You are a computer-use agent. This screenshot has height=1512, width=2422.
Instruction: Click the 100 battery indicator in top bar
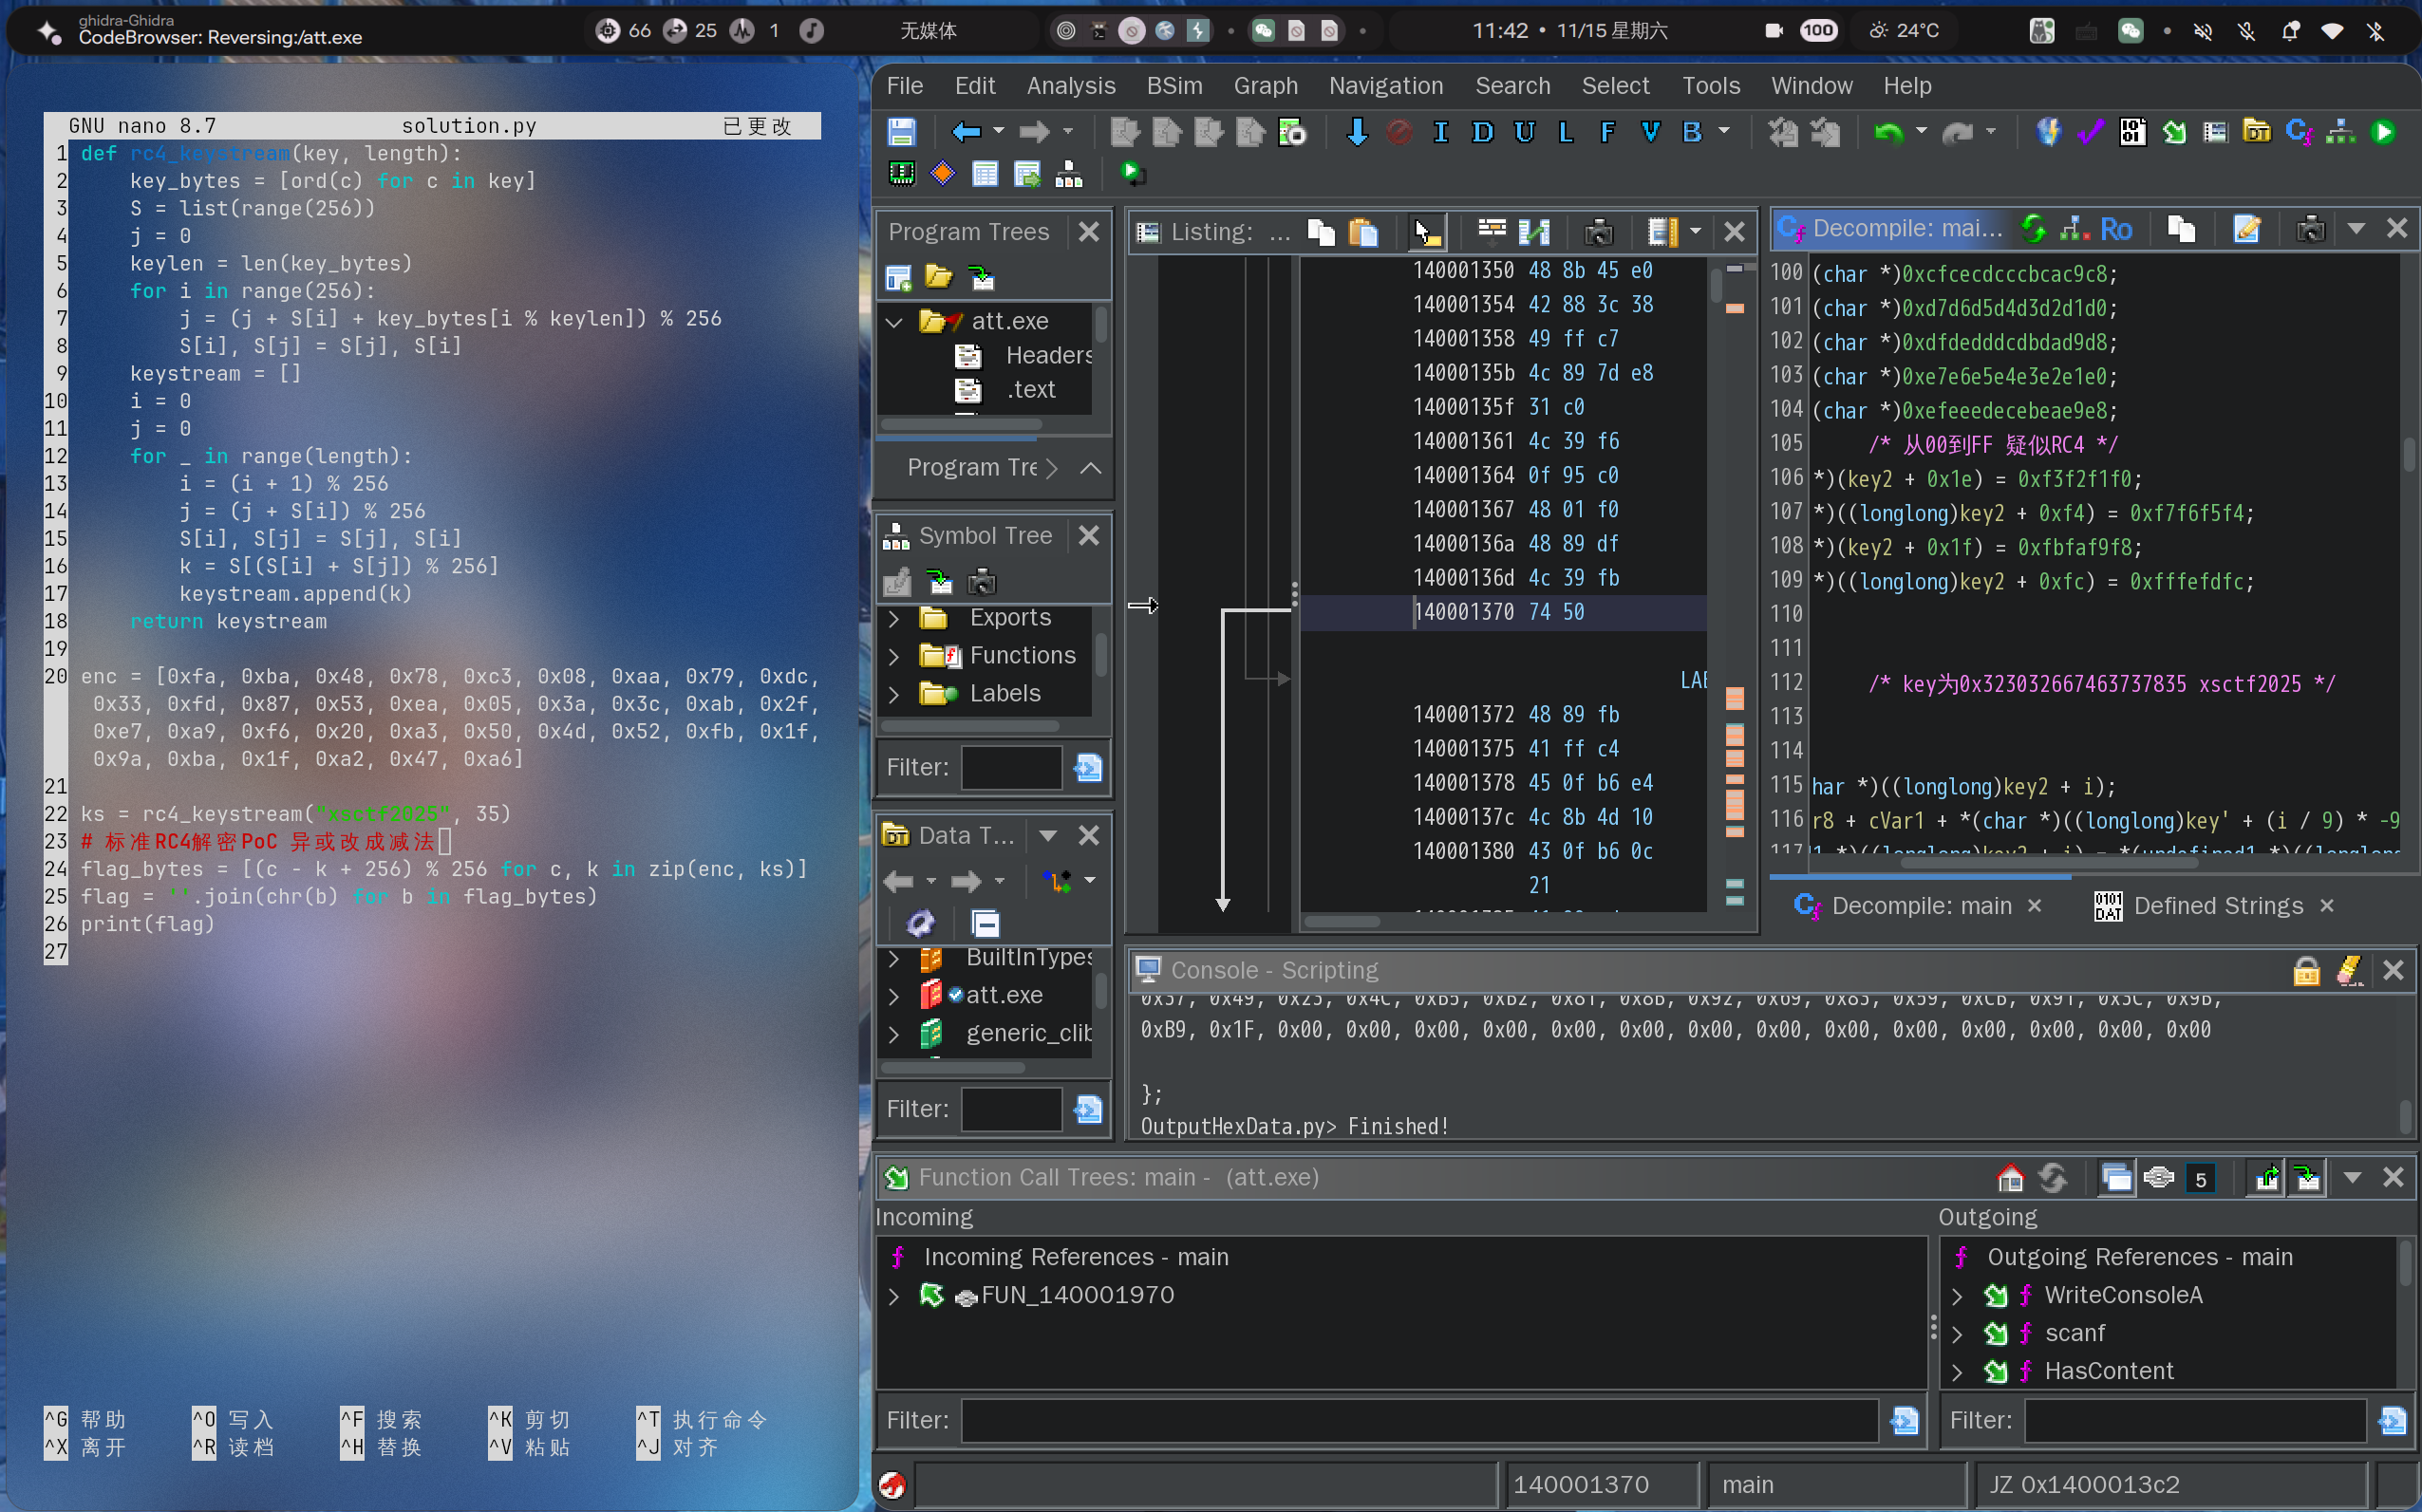pos(1817,31)
